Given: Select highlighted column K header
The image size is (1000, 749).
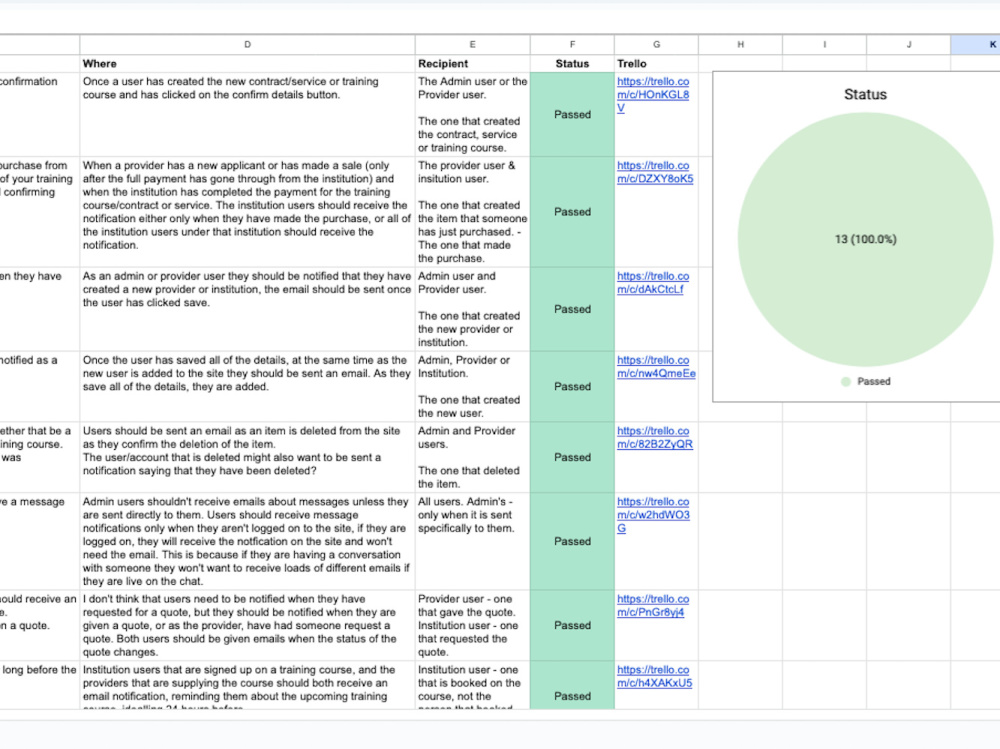Looking at the screenshot, I should [x=976, y=45].
